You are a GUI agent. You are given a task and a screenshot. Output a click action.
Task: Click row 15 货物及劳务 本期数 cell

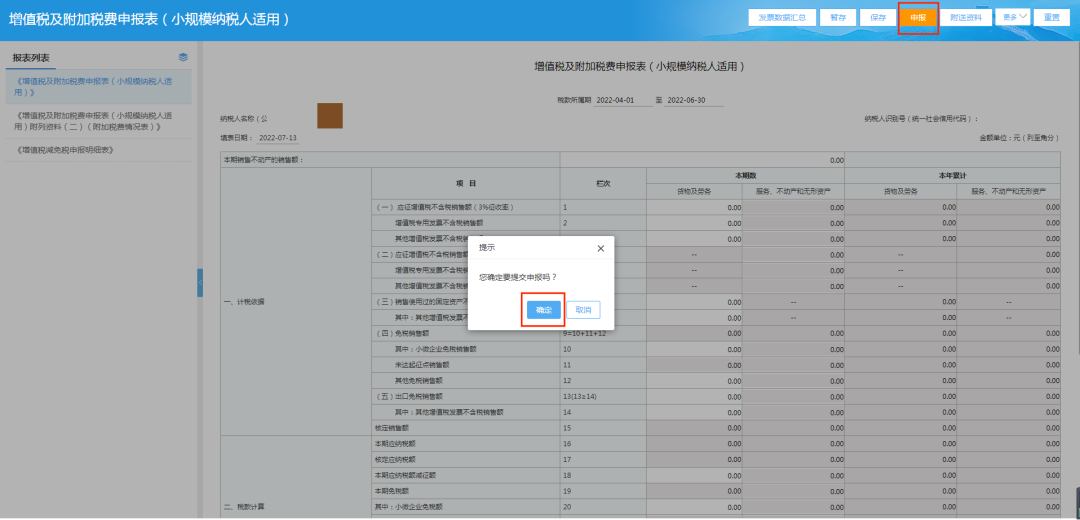point(694,428)
